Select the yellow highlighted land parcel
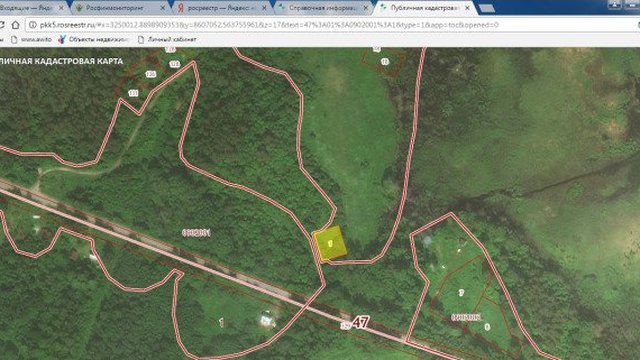 click(330, 243)
